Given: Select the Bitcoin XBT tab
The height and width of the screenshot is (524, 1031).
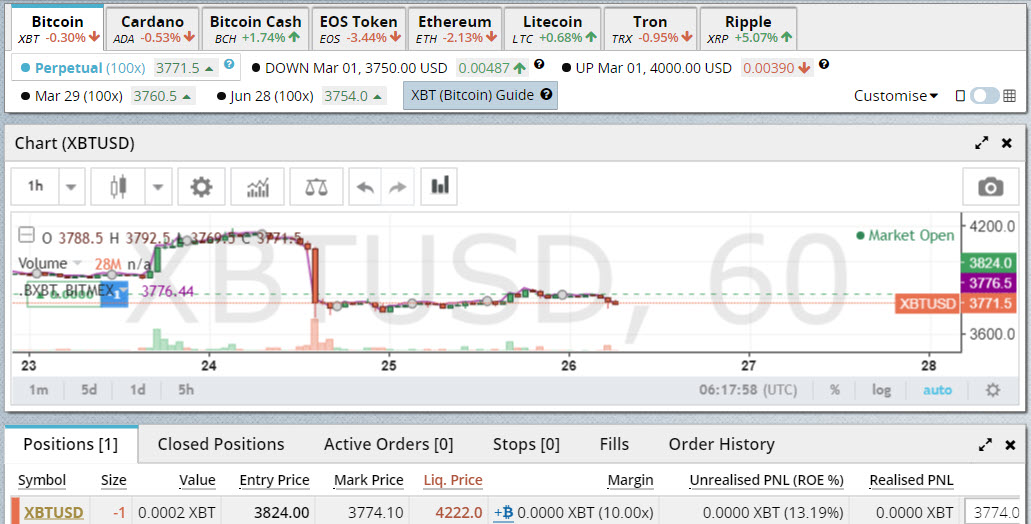Looking at the screenshot, I should click(58, 29).
